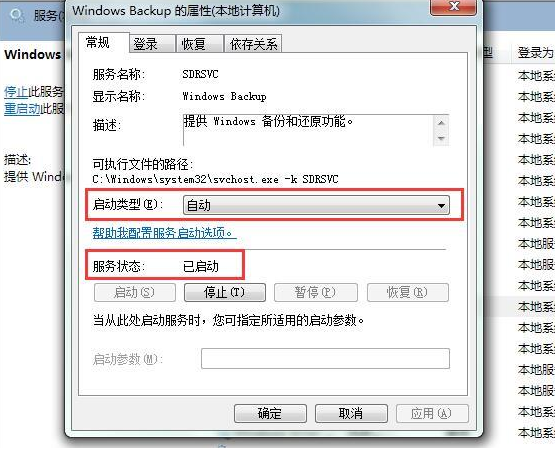Image resolution: width=556 pixels, height=449 pixels.
Task: Click the Services magnifier icon in title bar
Action: (x=16, y=16)
